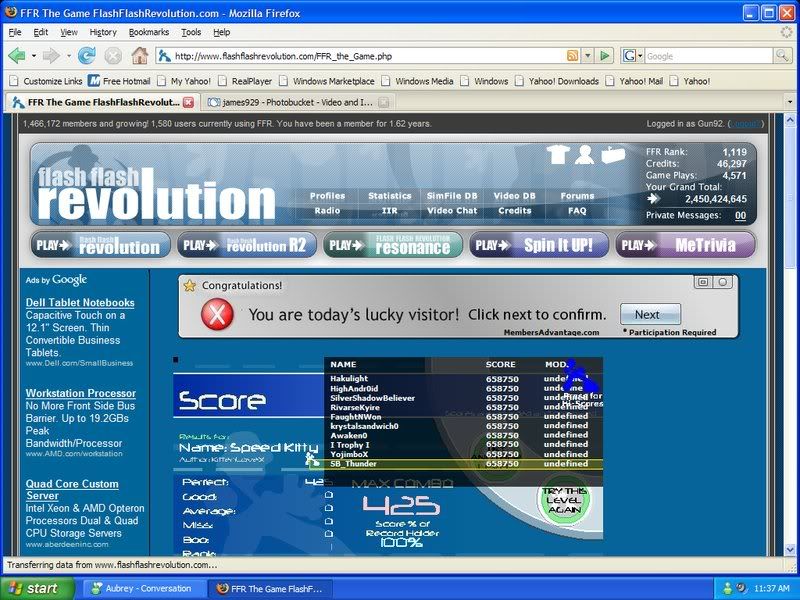
Task: Click the user silhouette icon in header
Action: (x=585, y=154)
